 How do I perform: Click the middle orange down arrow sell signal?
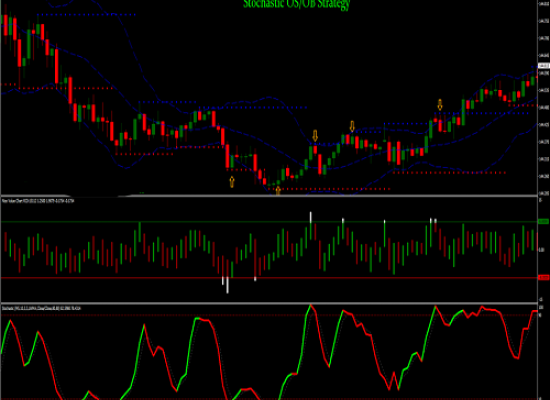pyautogui.click(x=352, y=127)
